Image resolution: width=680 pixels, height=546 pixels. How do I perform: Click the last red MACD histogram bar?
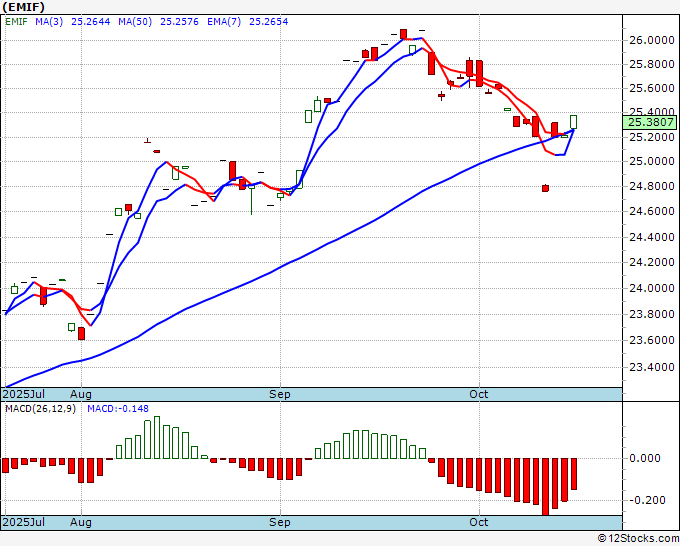point(574,474)
